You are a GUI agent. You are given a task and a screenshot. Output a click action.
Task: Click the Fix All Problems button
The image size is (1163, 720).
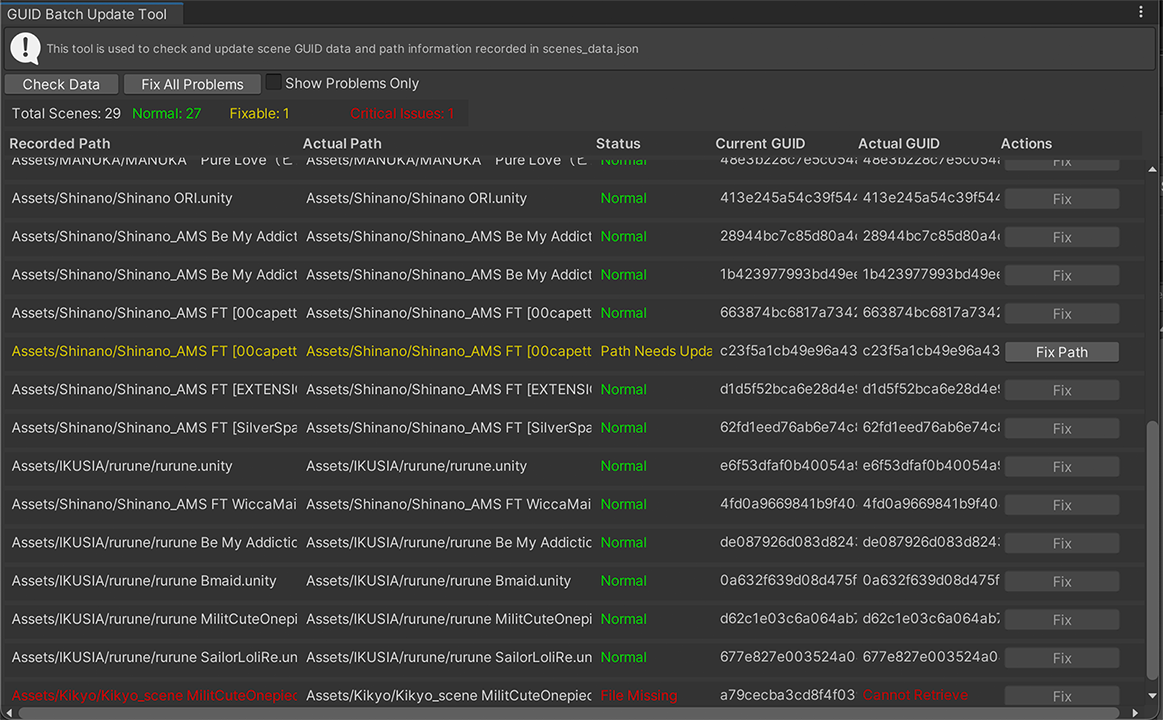tap(192, 84)
